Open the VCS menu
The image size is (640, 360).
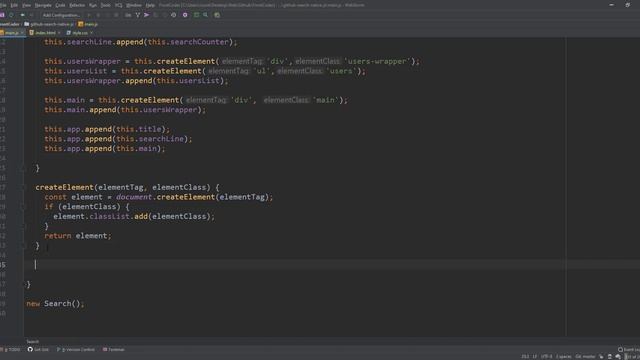118,5
